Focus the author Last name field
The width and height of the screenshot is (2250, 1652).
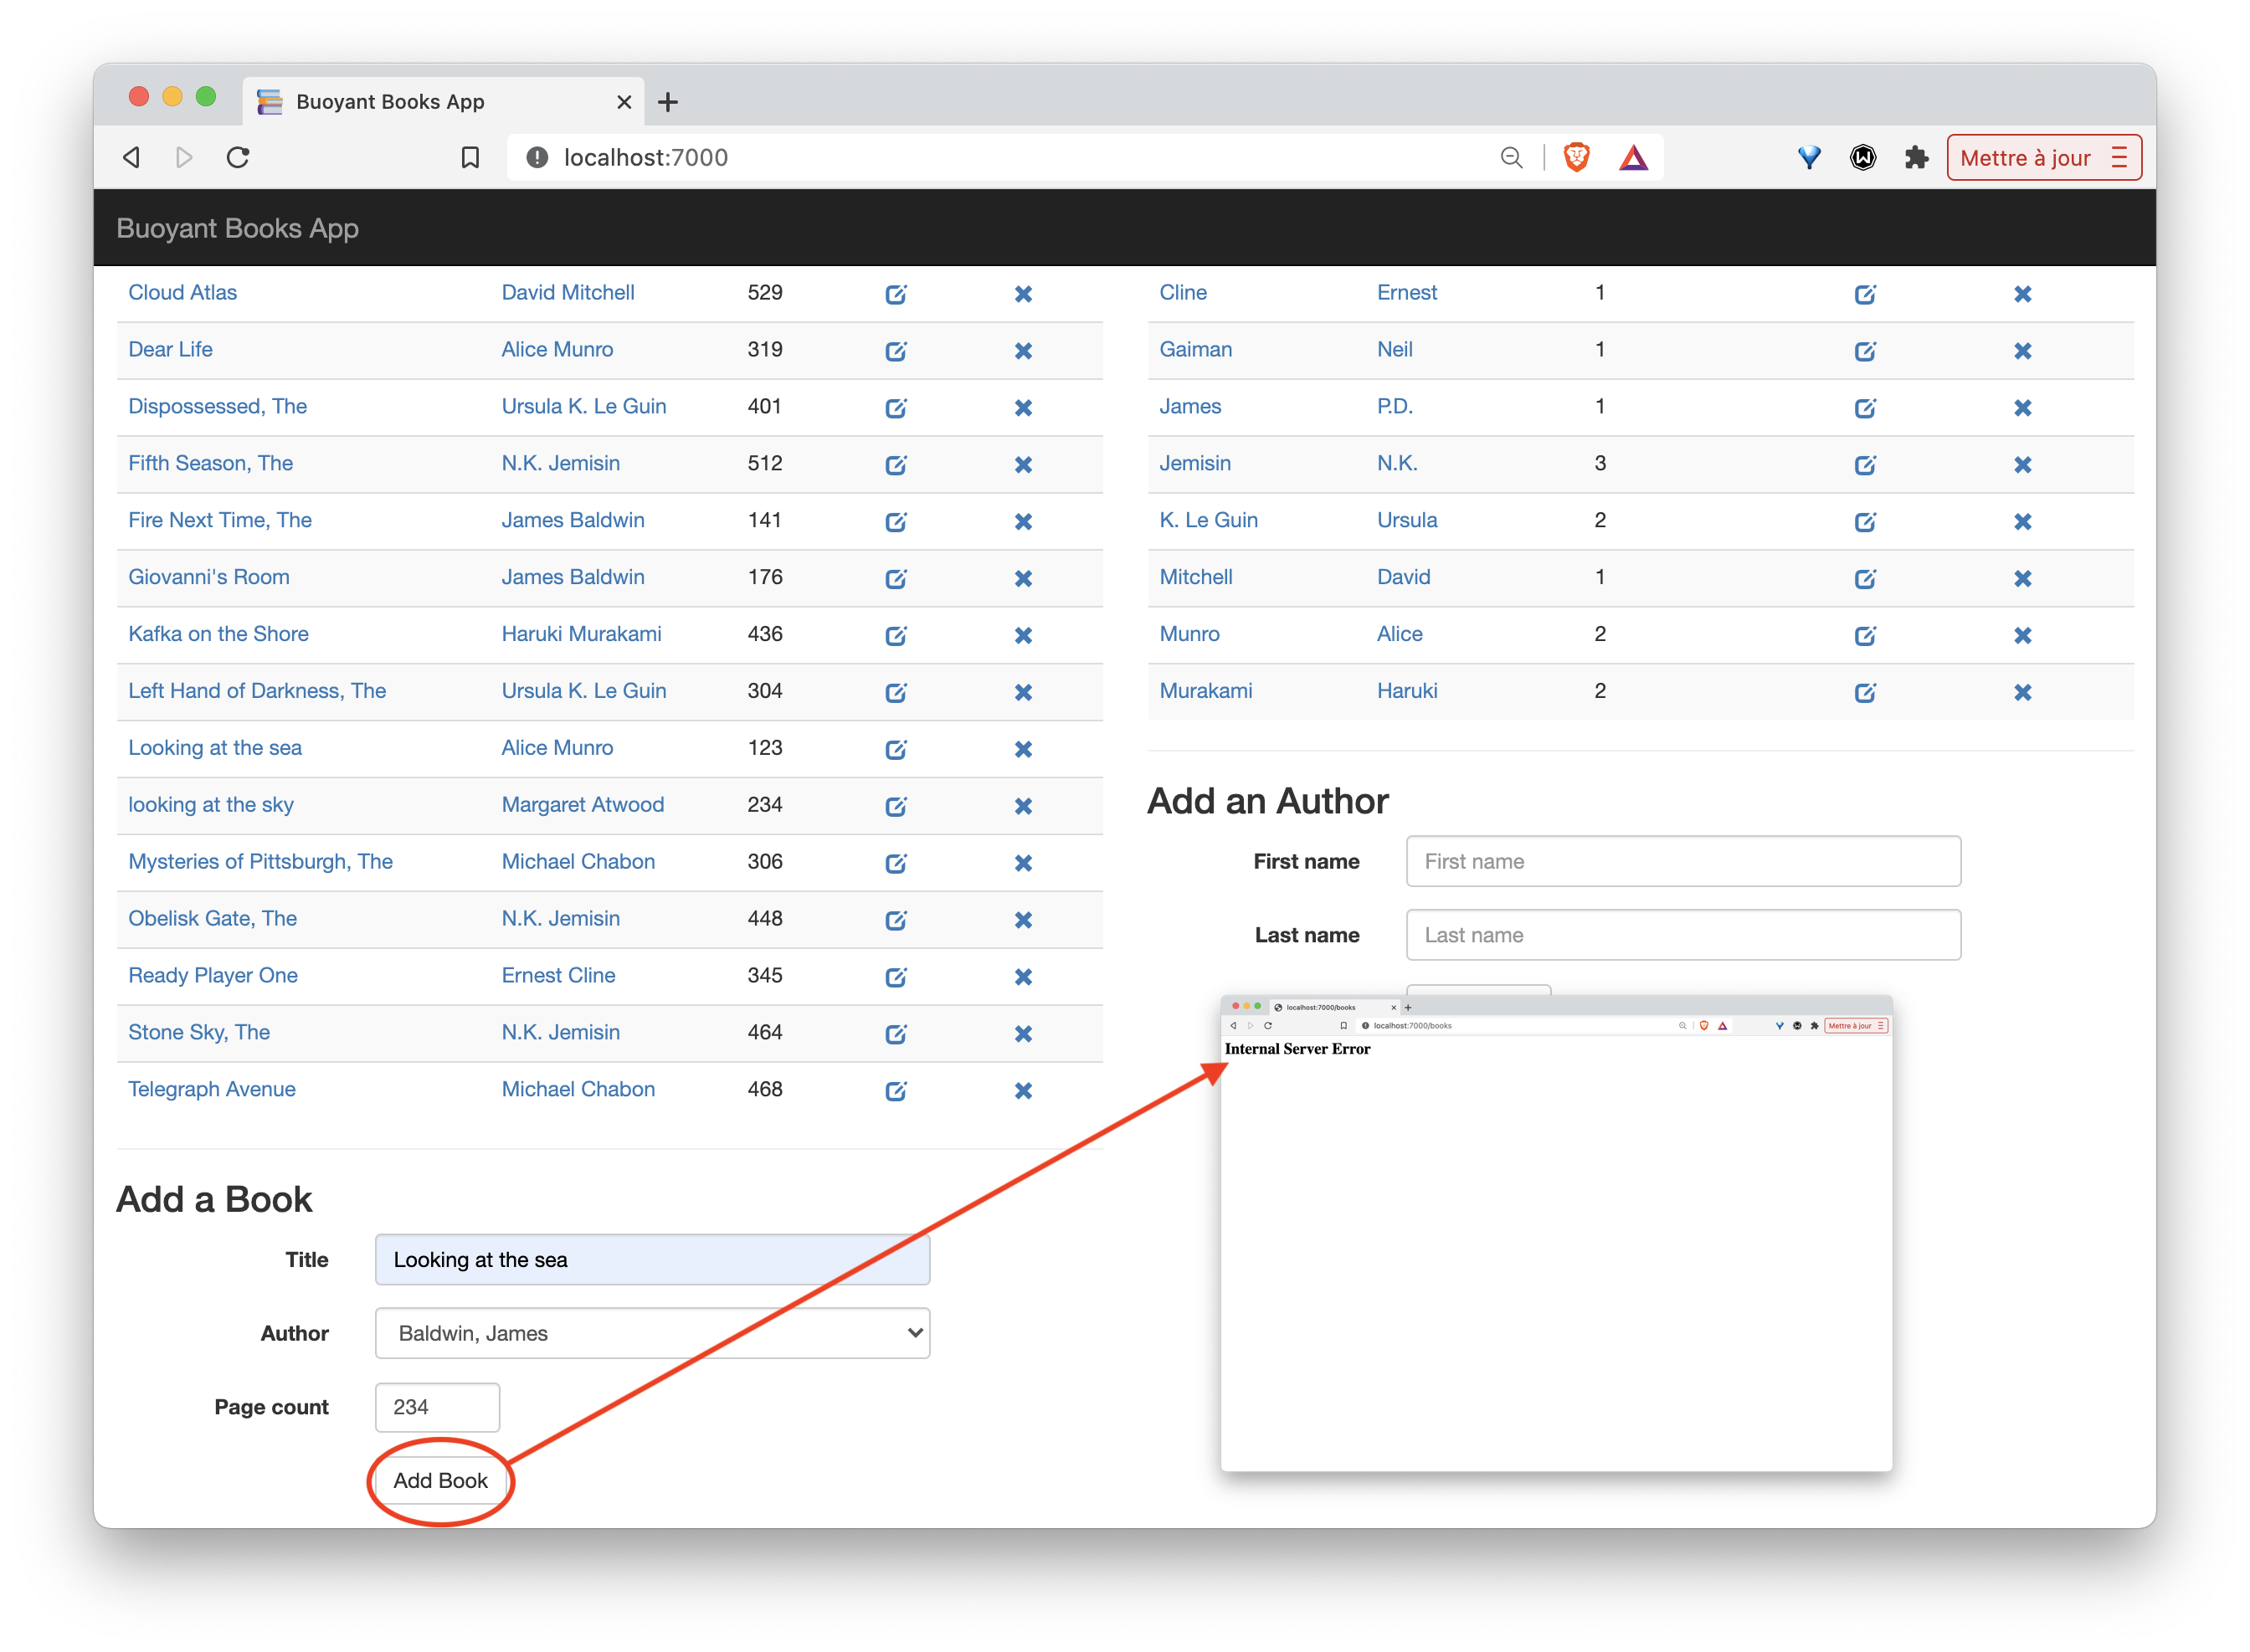click(x=1682, y=935)
